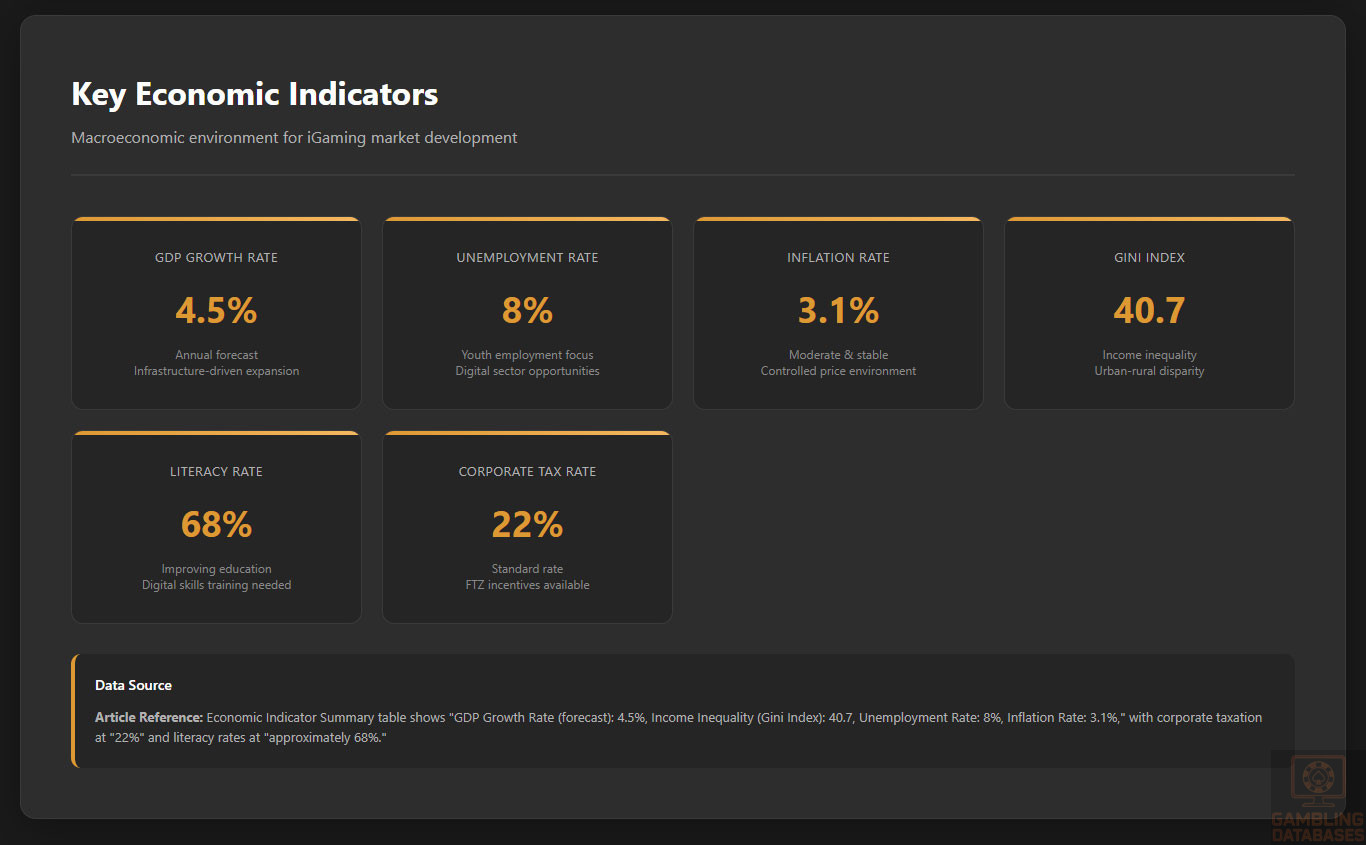Click the 4.5% GDP growth value
This screenshot has height=845, width=1366.
(216, 310)
